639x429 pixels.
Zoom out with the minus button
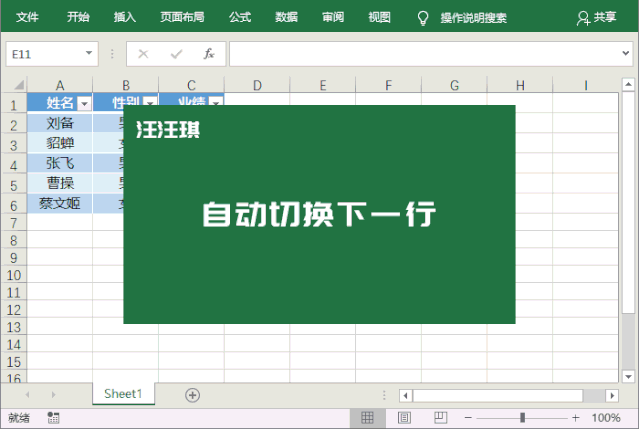point(468,418)
